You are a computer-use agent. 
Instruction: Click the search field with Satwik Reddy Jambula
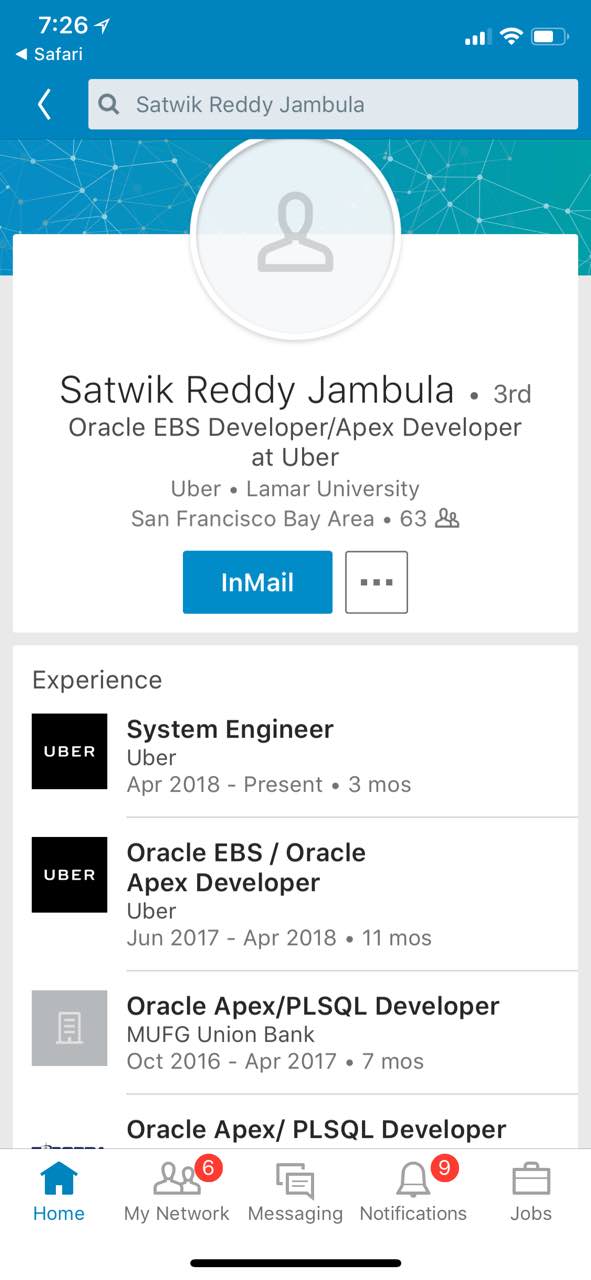(333, 104)
